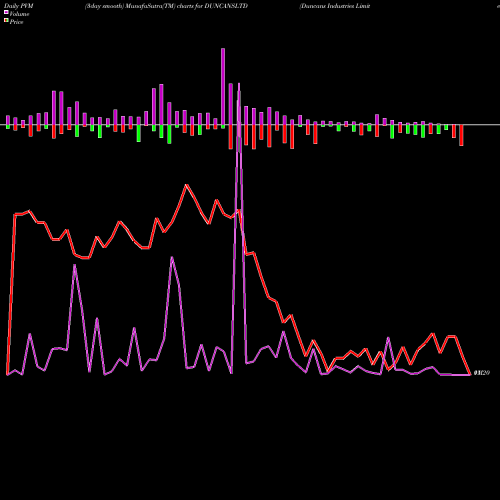The width and height of the screenshot is (500, 500).
Task: Click the 'Duncans Industries Limit' company name text
Action: click(x=335, y=6)
